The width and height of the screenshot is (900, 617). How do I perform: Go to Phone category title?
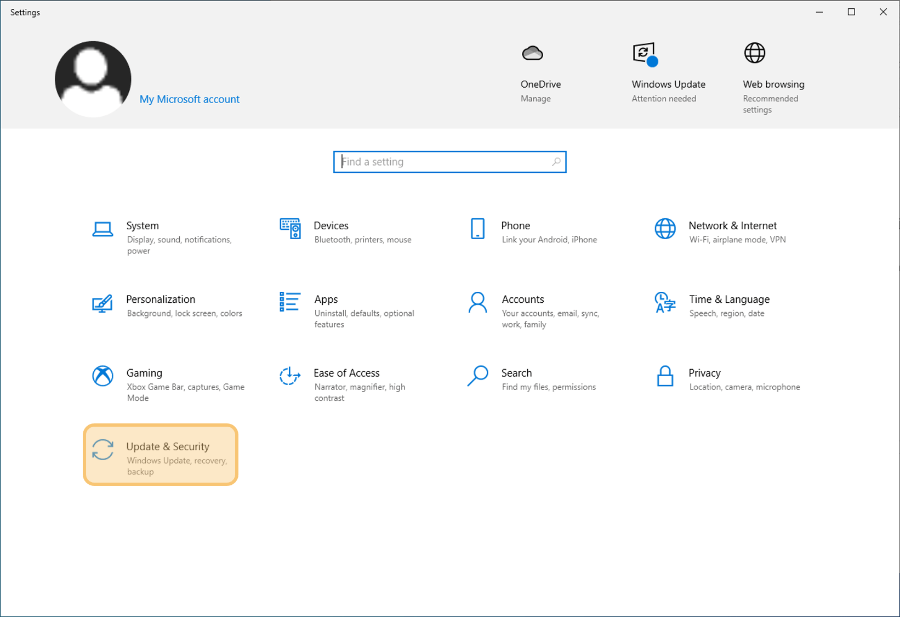pos(515,226)
